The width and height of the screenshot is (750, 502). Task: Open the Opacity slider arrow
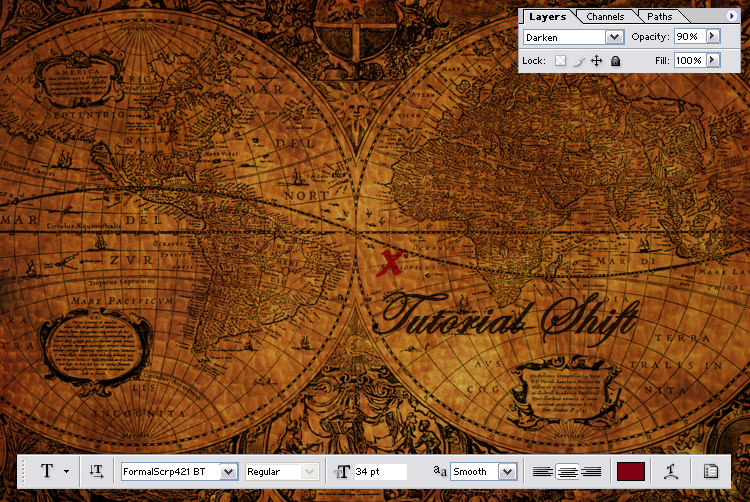[x=712, y=36]
